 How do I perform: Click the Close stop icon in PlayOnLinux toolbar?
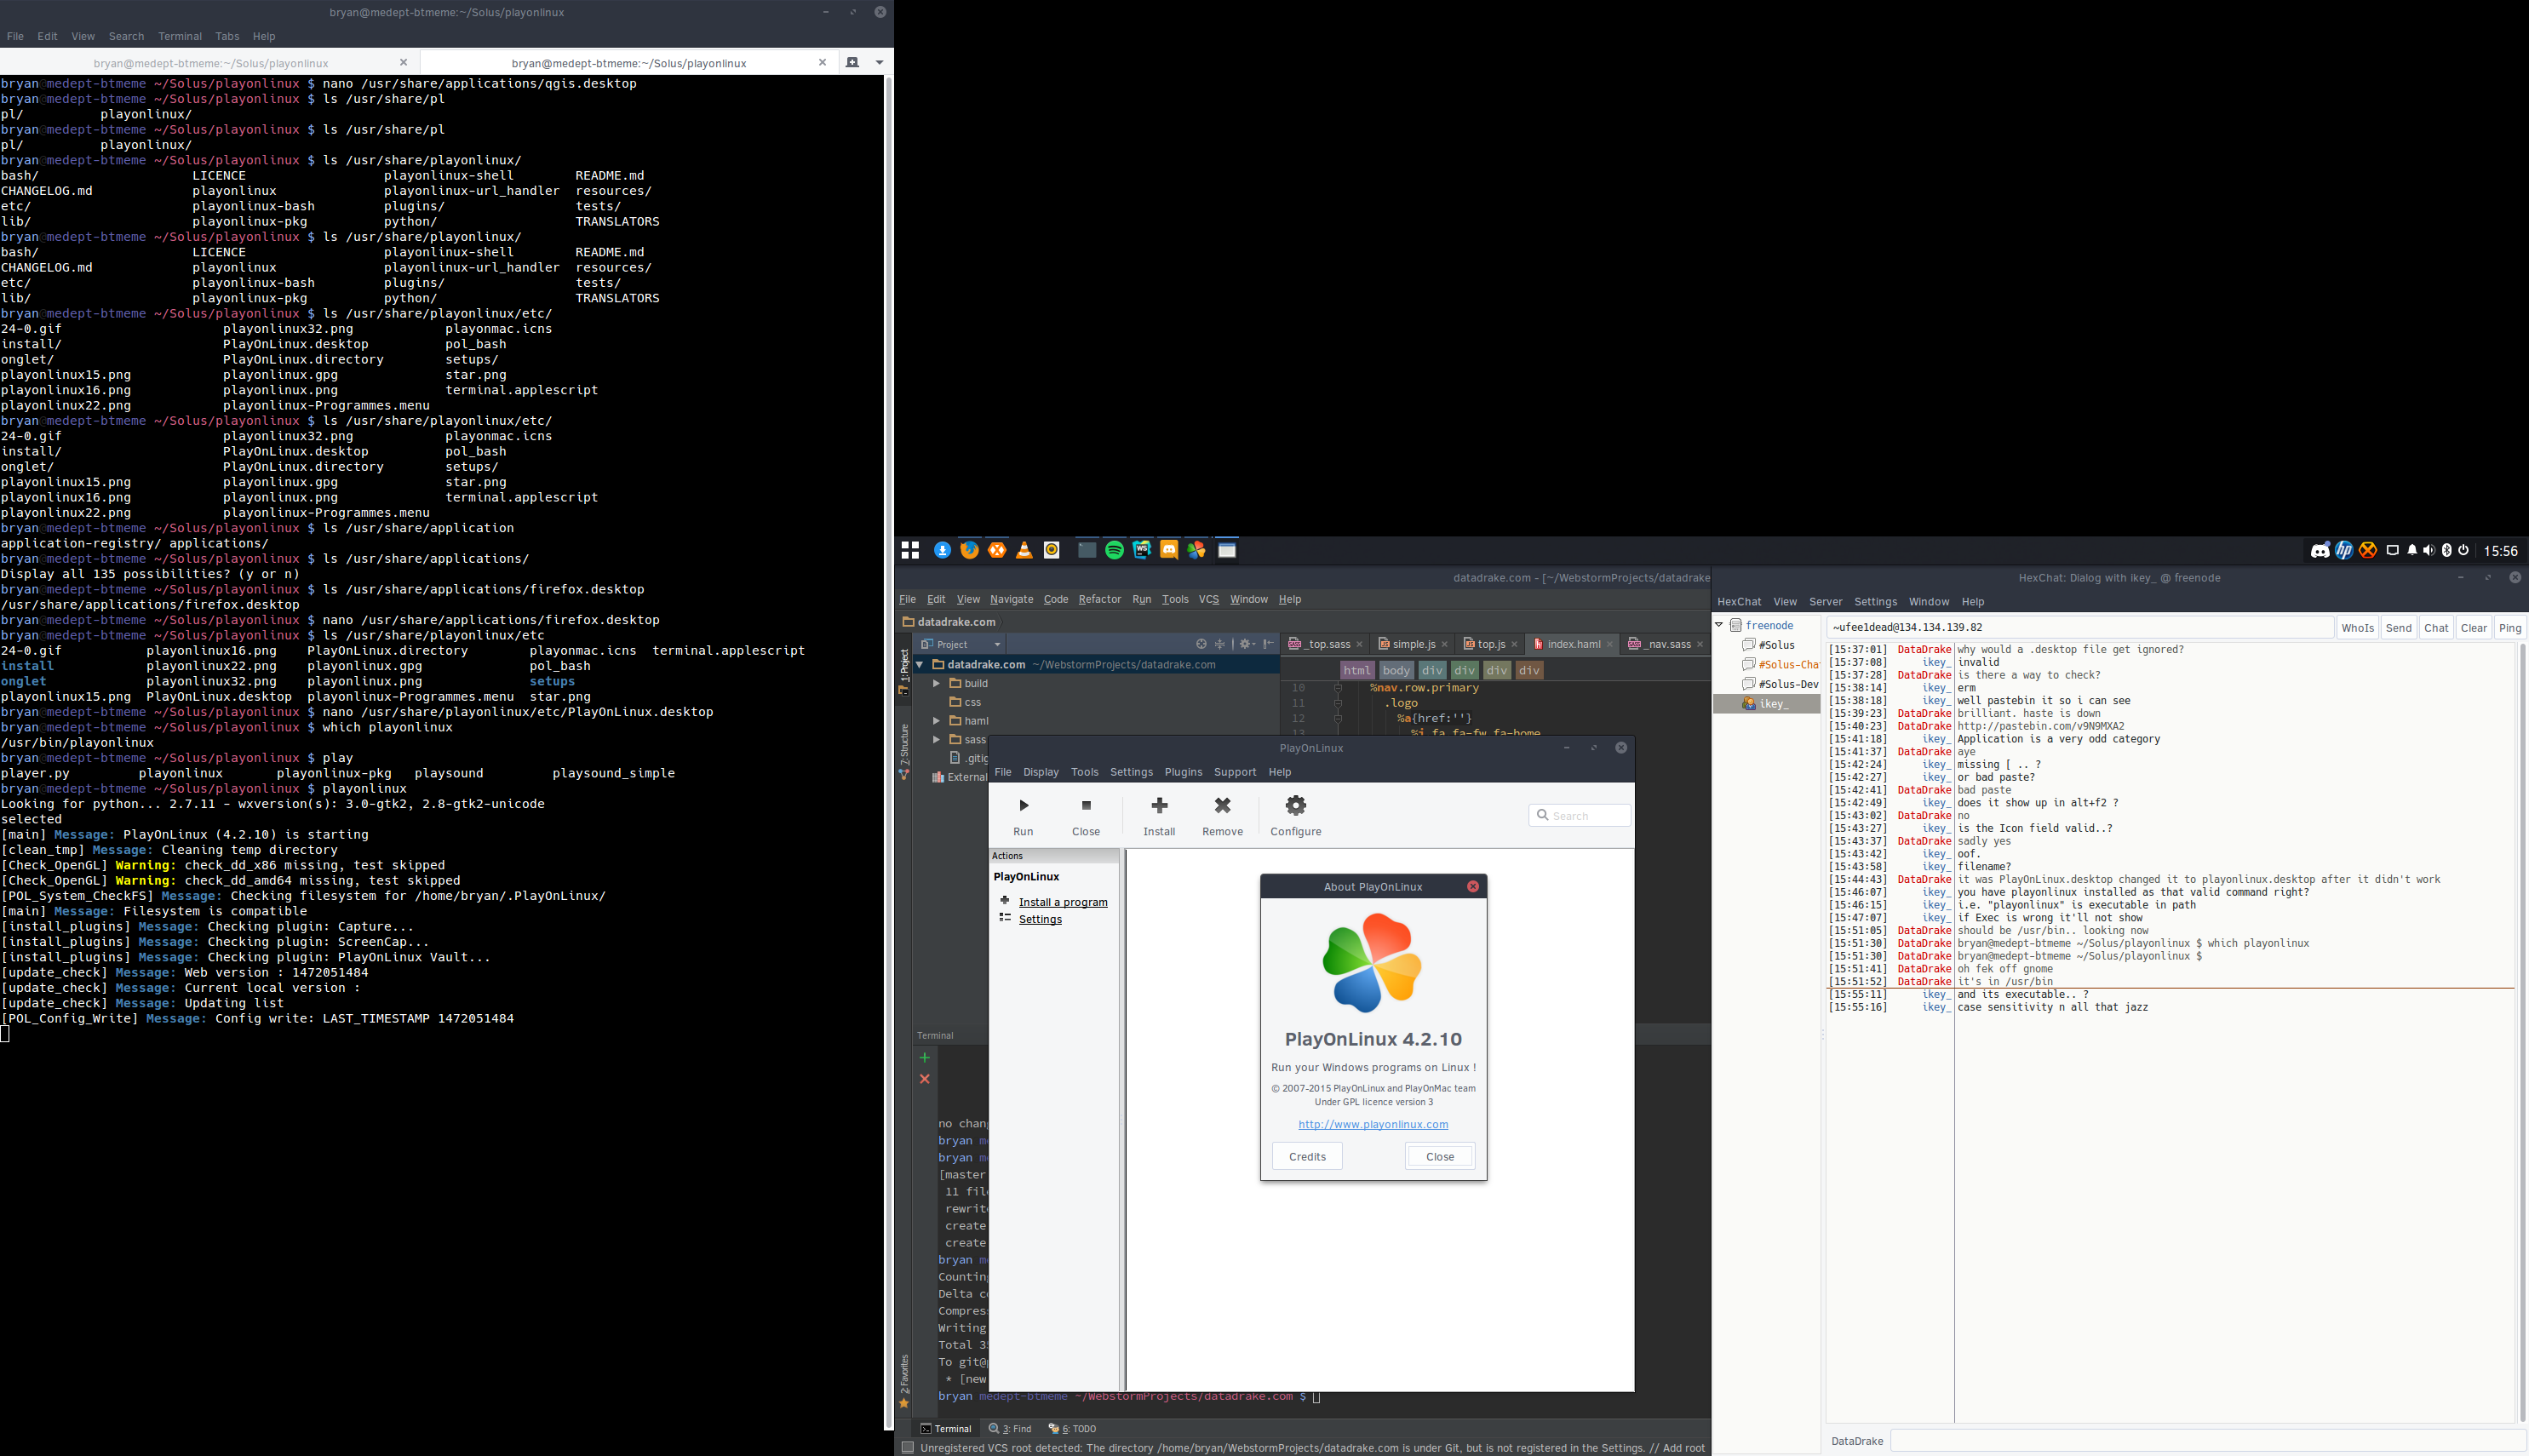pyautogui.click(x=1086, y=806)
